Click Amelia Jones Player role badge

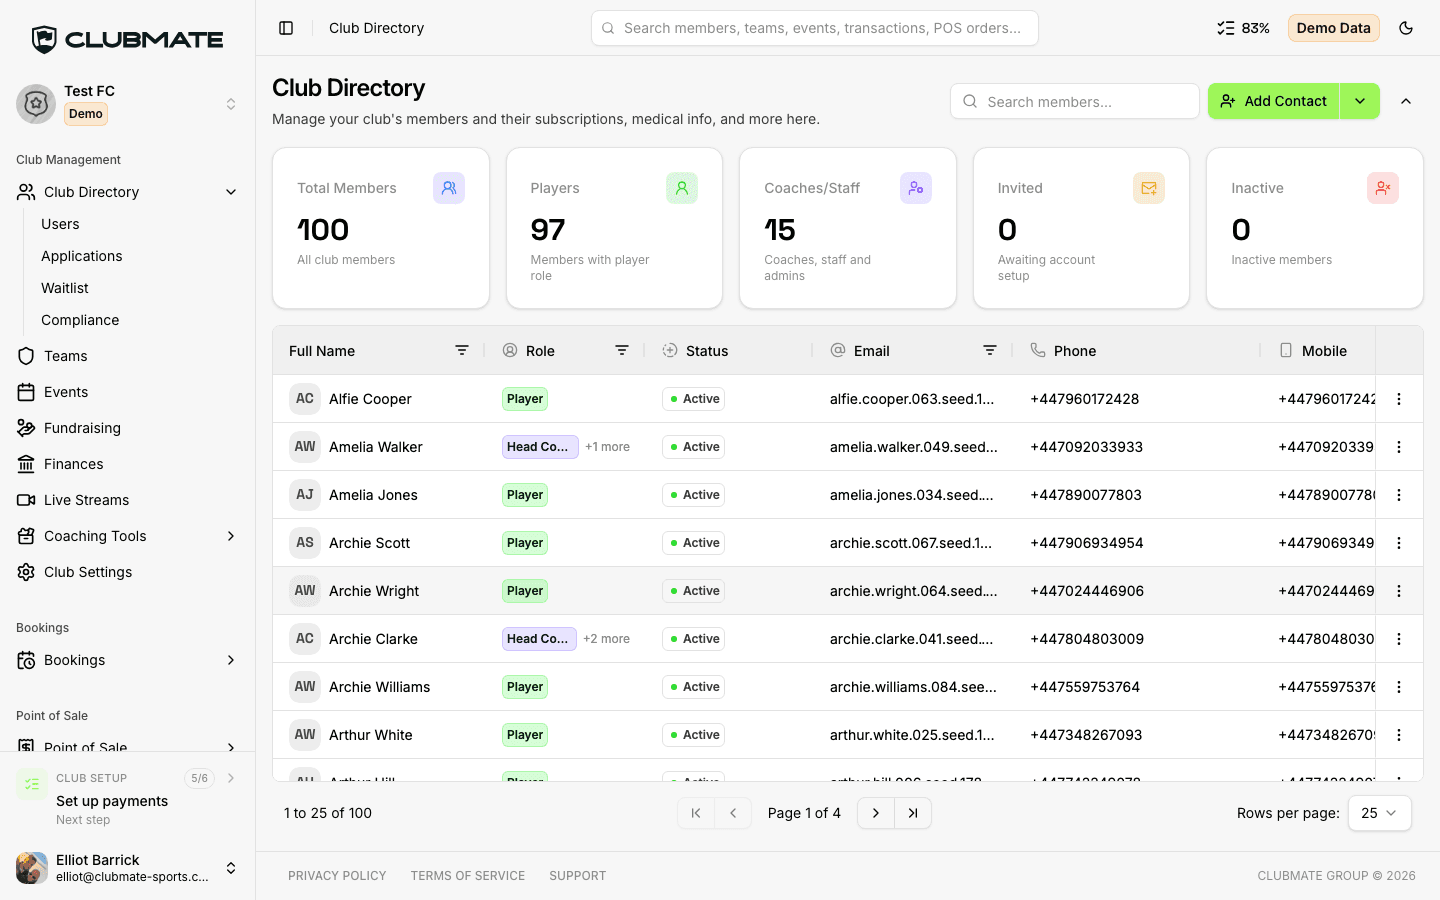525,495
